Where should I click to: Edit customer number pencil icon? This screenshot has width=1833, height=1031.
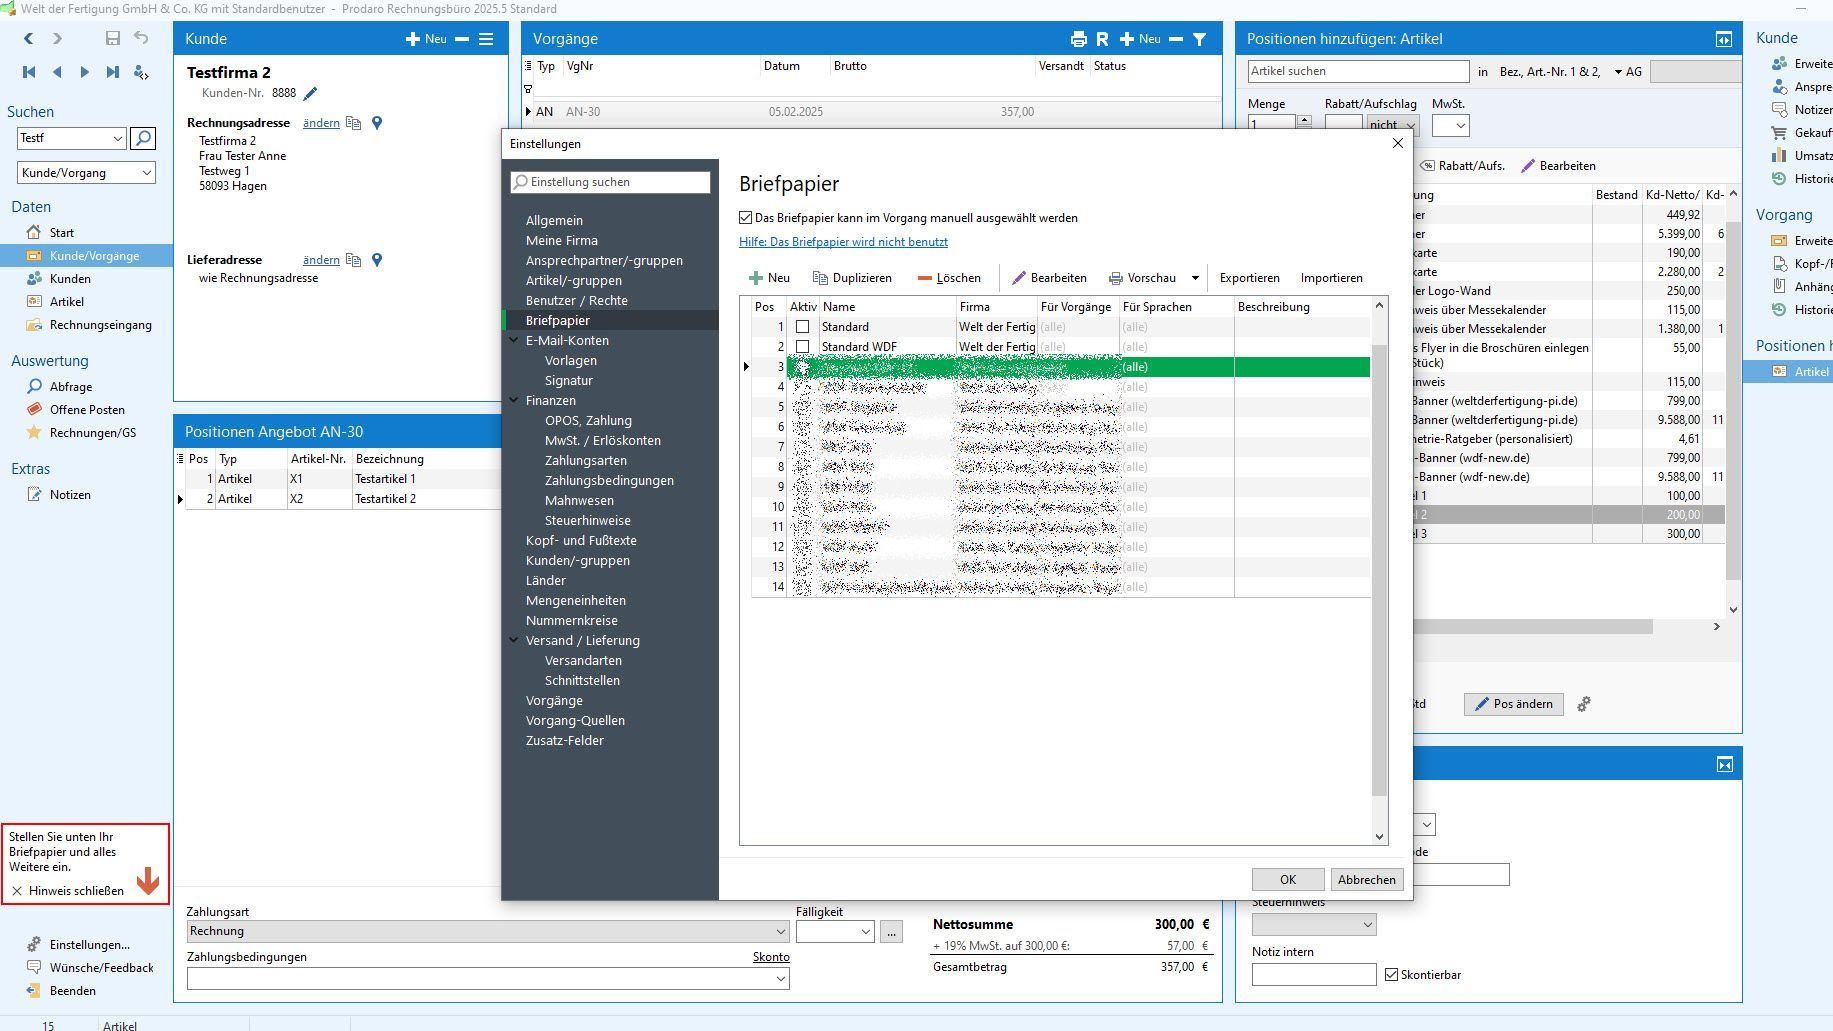[x=310, y=93]
